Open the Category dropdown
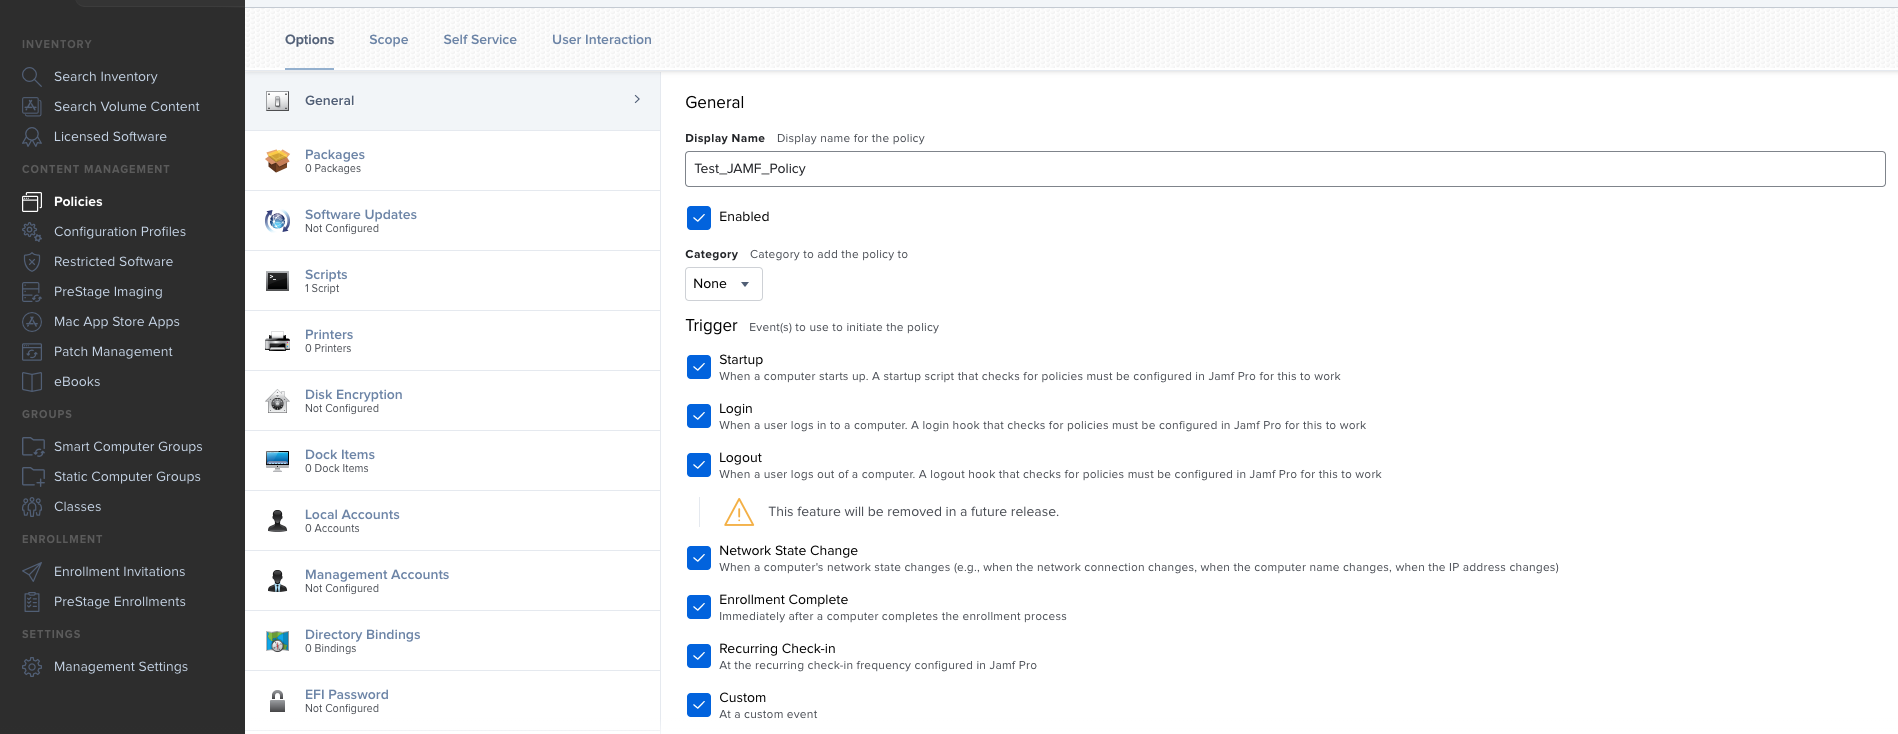The height and width of the screenshot is (734, 1898). pos(723,284)
